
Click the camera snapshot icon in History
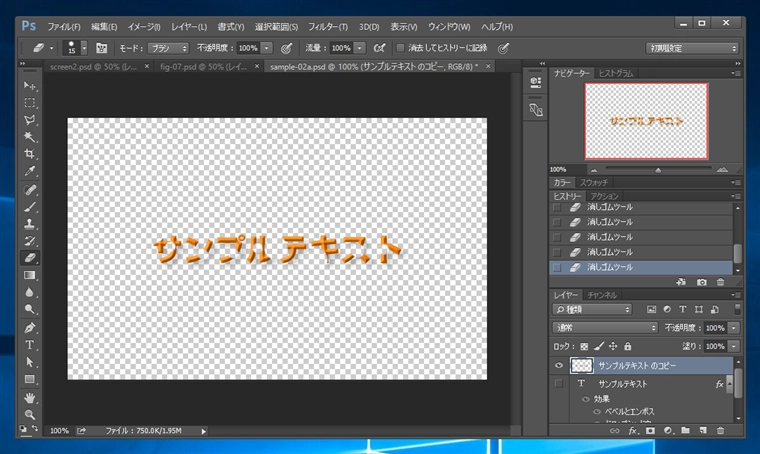pos(701,282)
